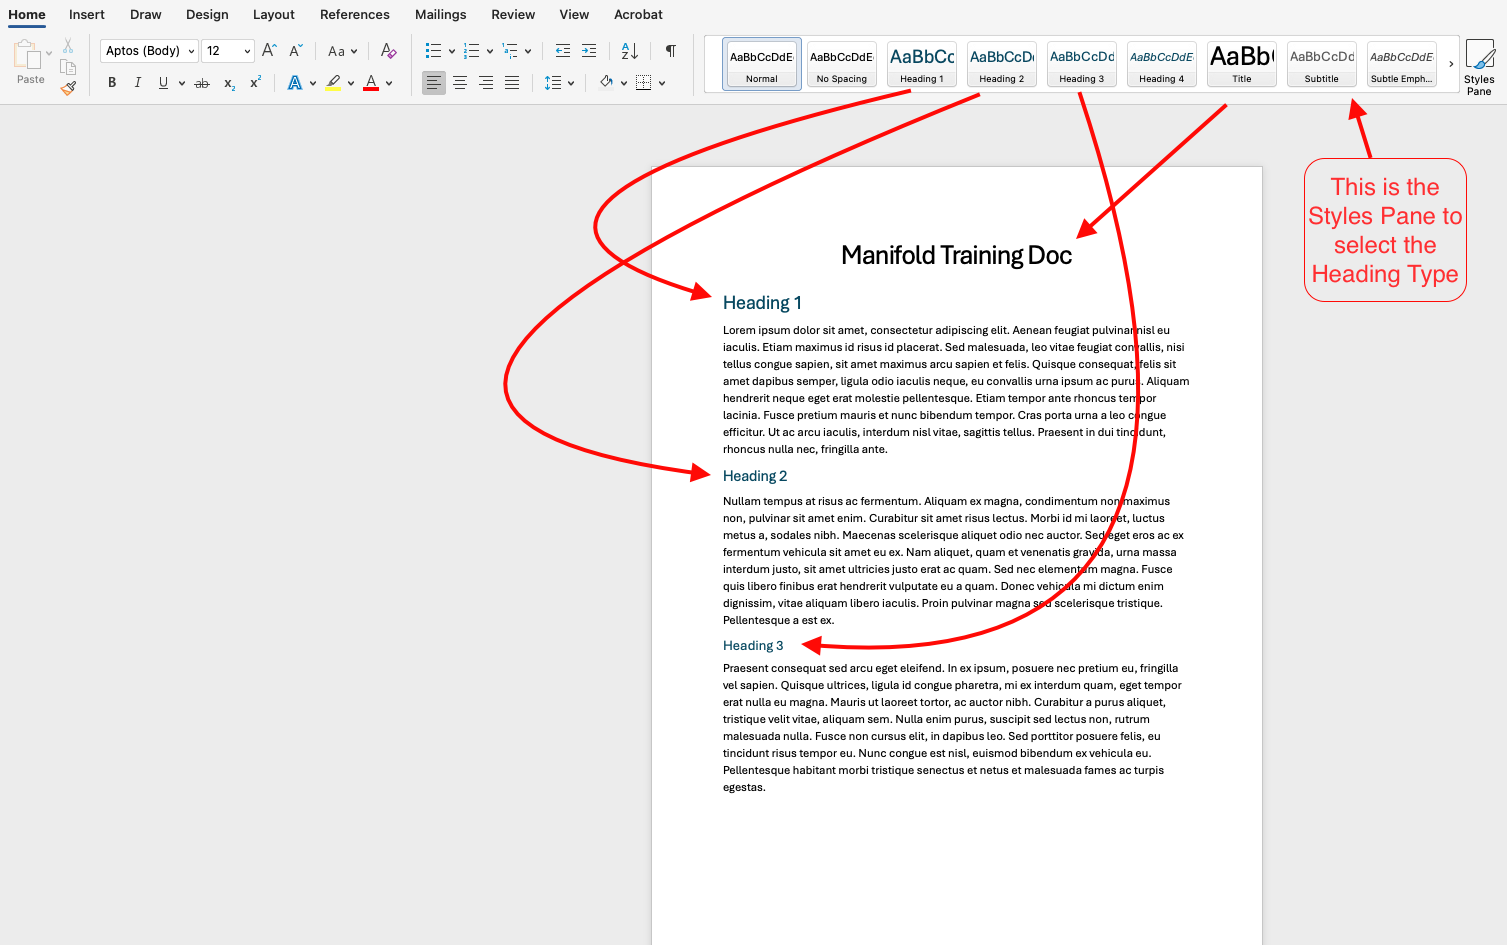Apply the Heading 2 style
1507x945 pixels.
pyautogui.click(x=1001, y=63)
